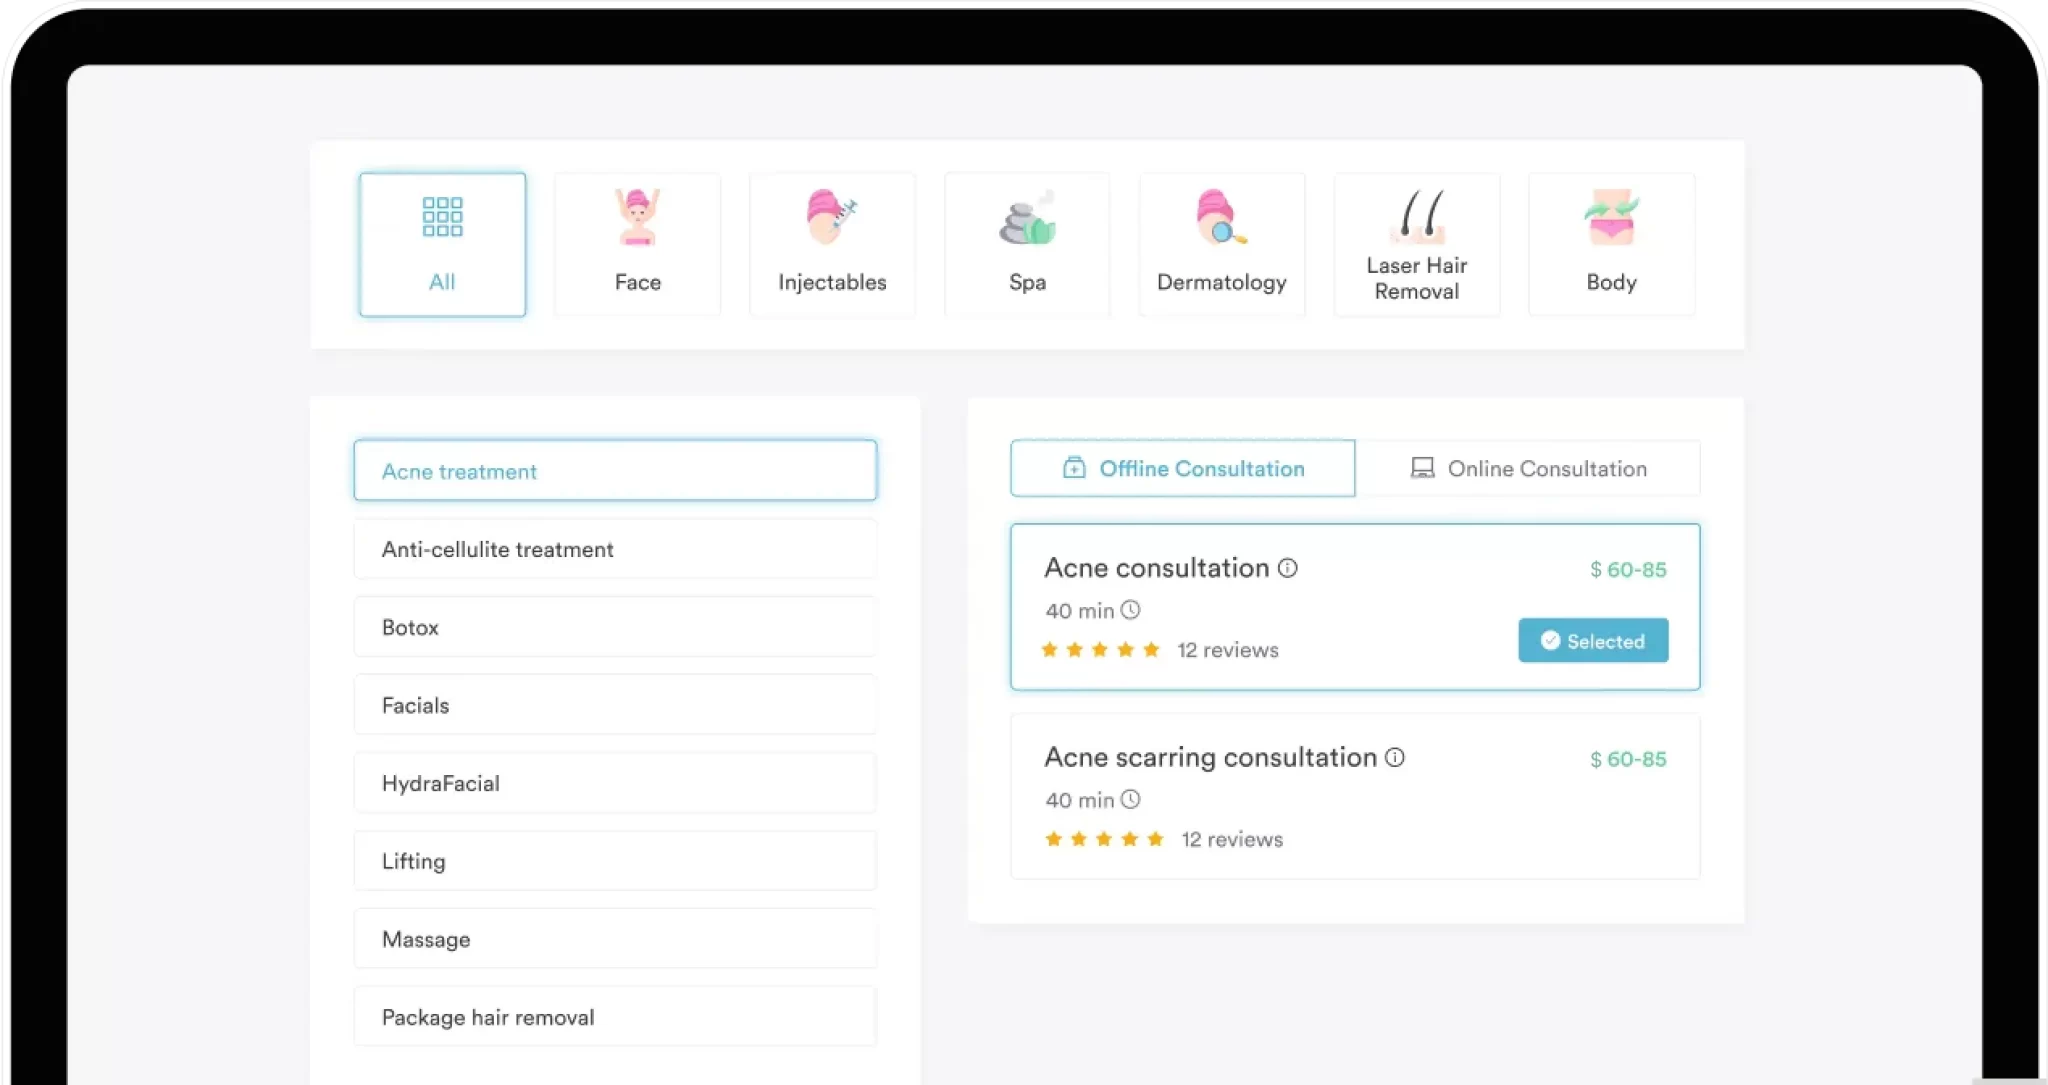Viewport: 2048px width, 1085px height.
Task: Select the All categories grid icon
Action: pyautogui.click(x=442, y=217)
